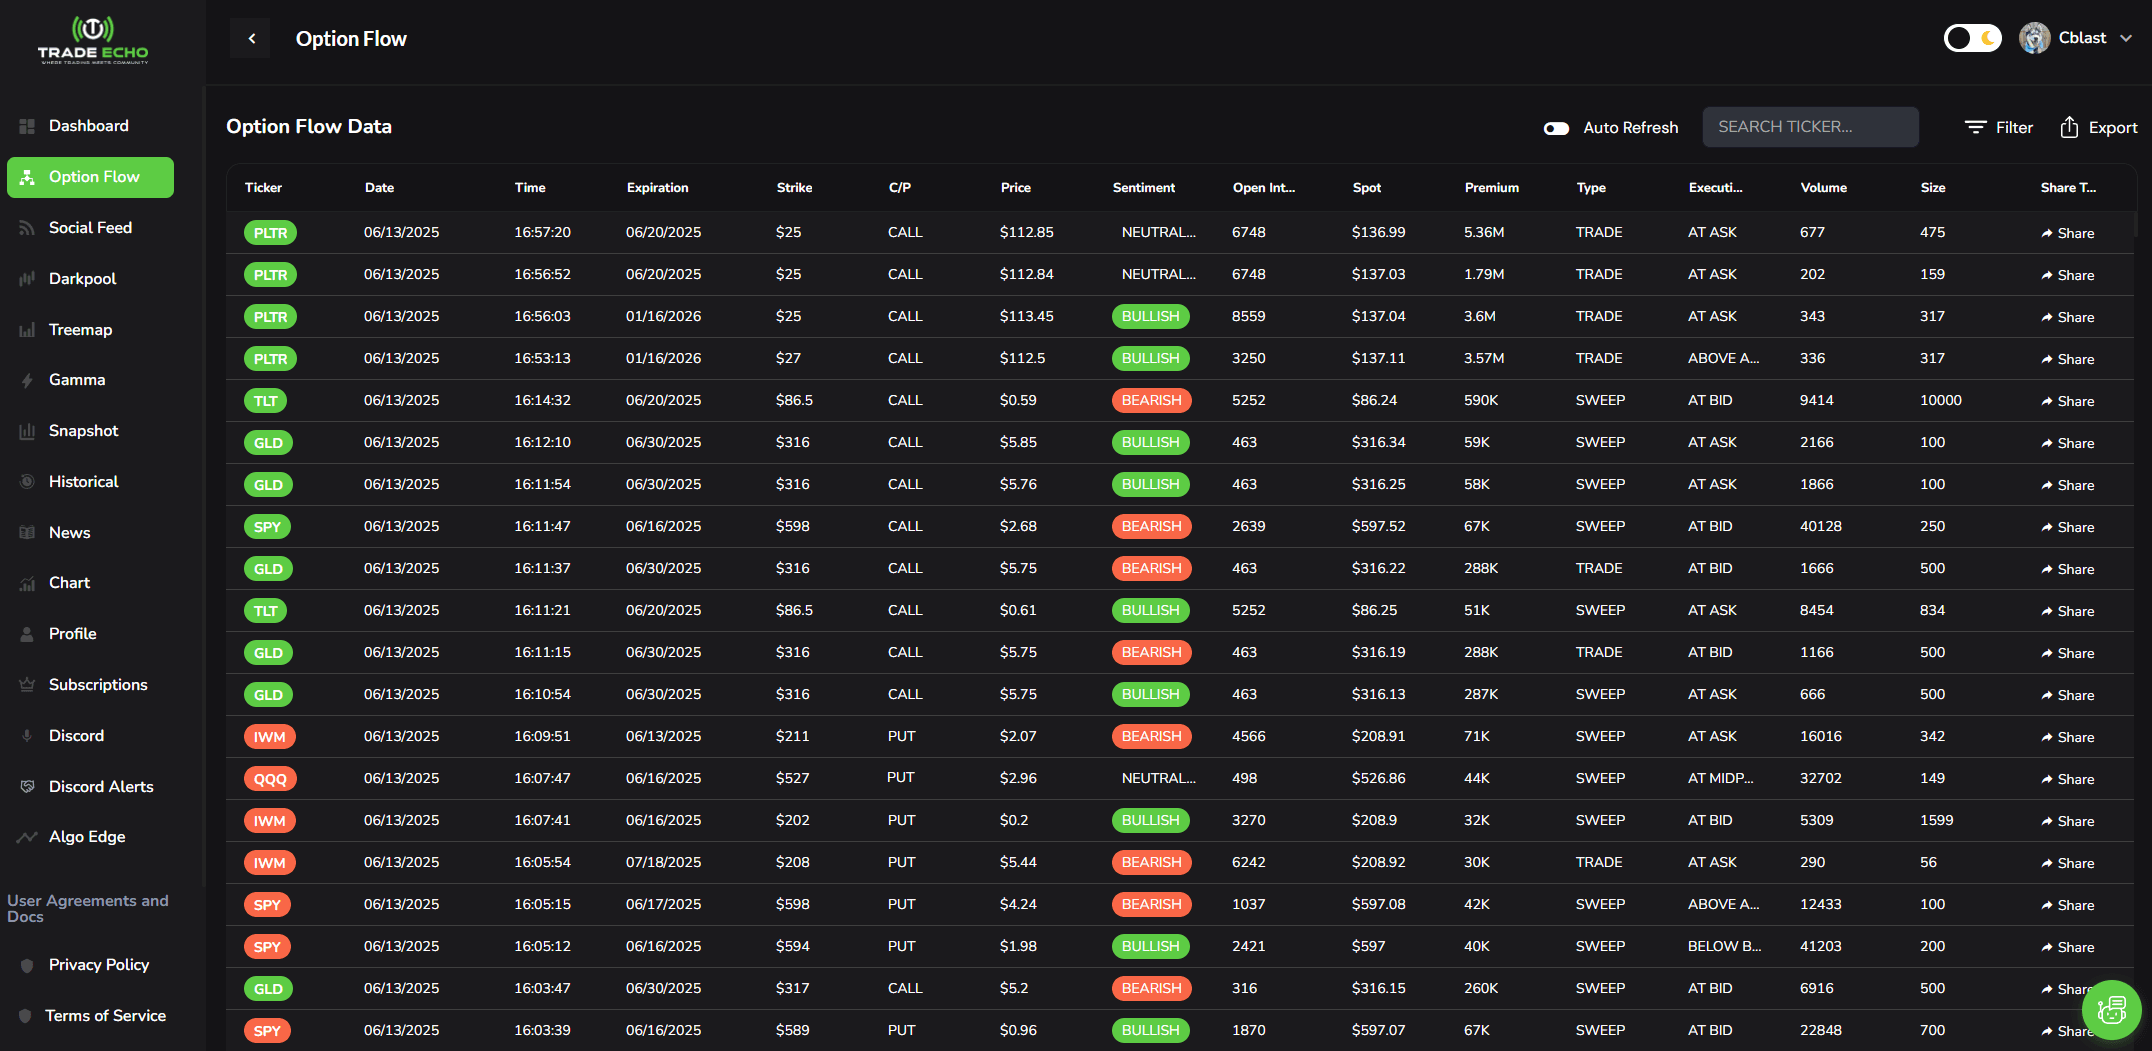
Task: Click the GLD ticker badge at 16:12:10
Action: (x=268, y=443)
